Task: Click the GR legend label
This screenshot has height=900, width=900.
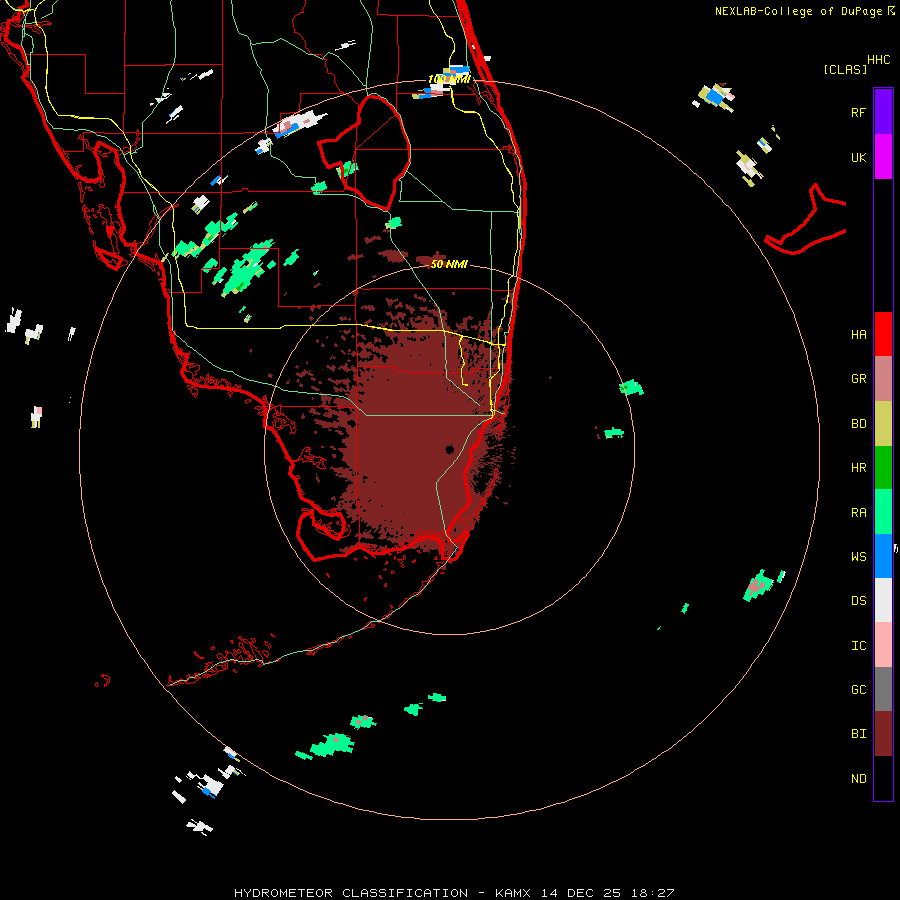Action: (x=858, y=379)
